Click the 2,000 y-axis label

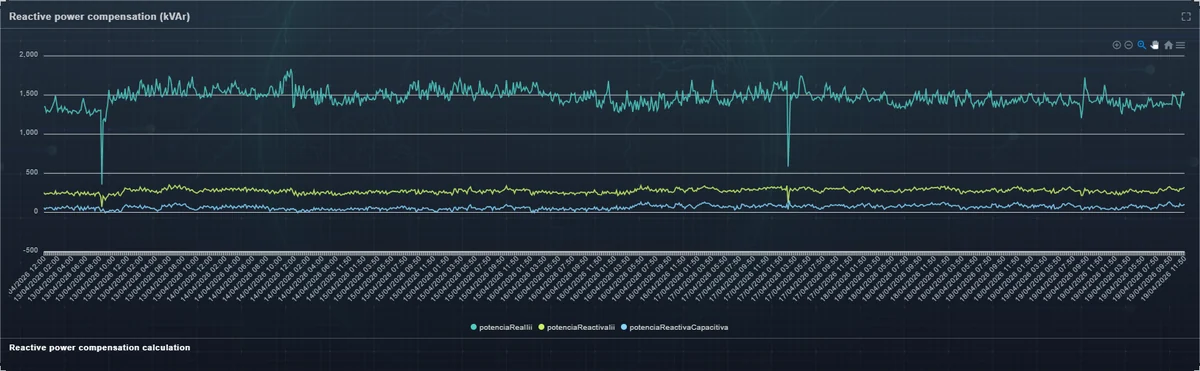click(x=28, y=55)
